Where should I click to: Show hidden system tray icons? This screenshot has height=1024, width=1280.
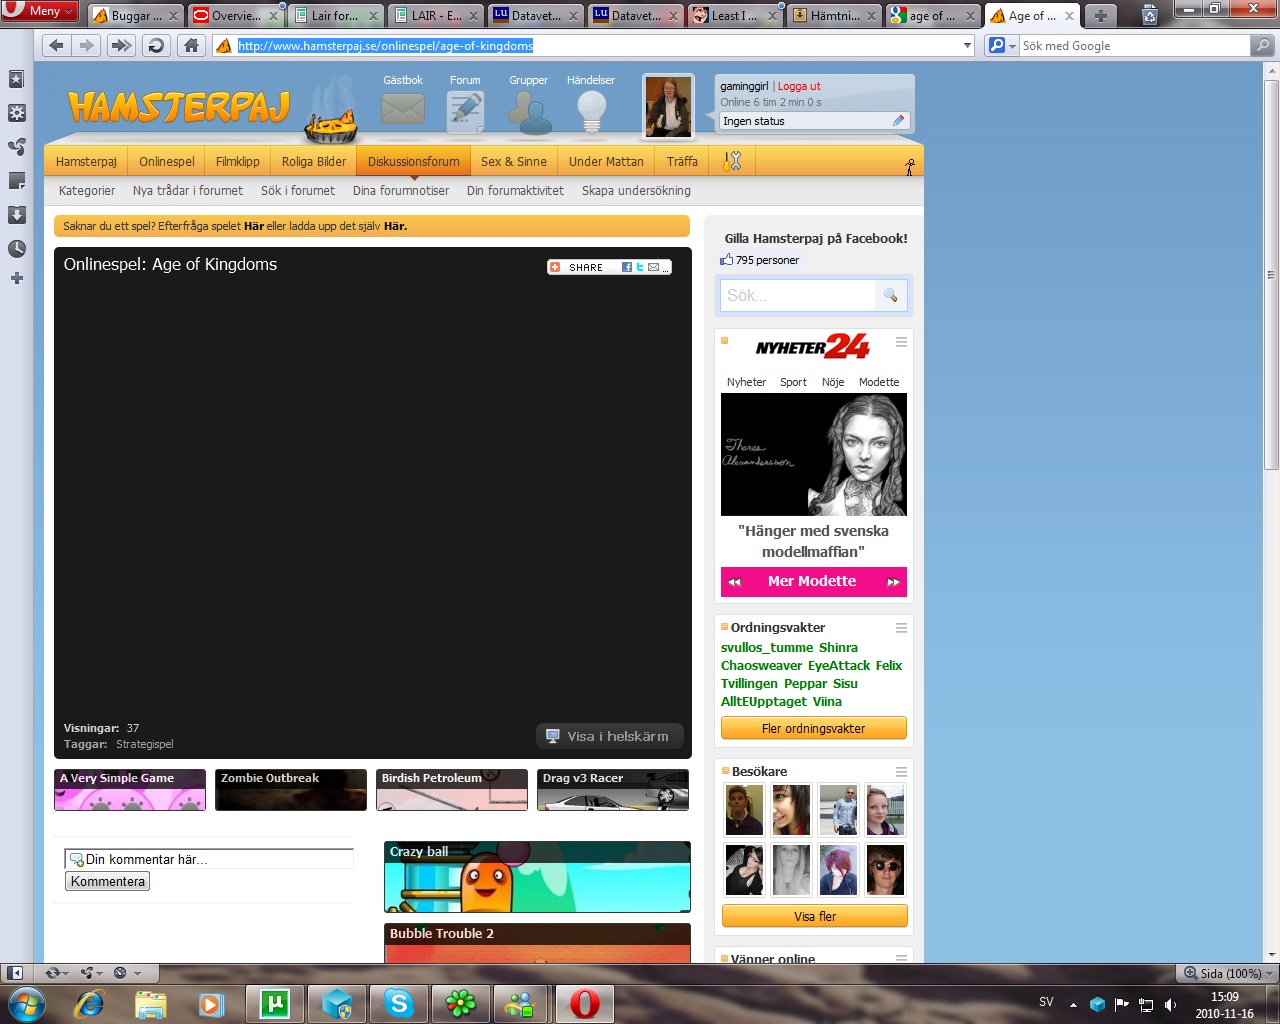click(x=1073, y=1004)
